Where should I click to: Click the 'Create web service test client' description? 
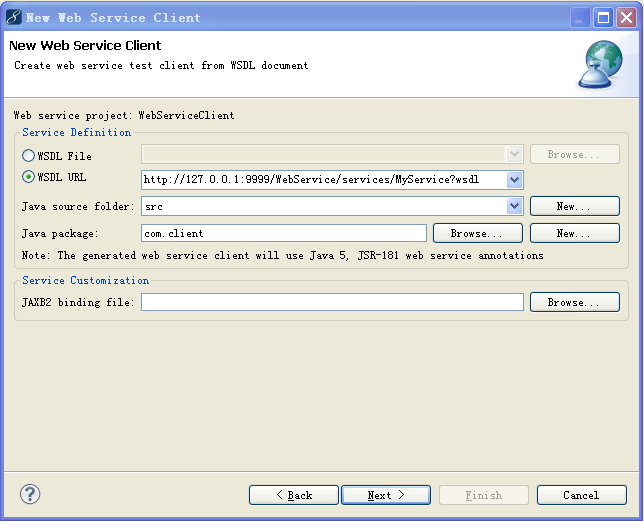[x=161, y=66]
